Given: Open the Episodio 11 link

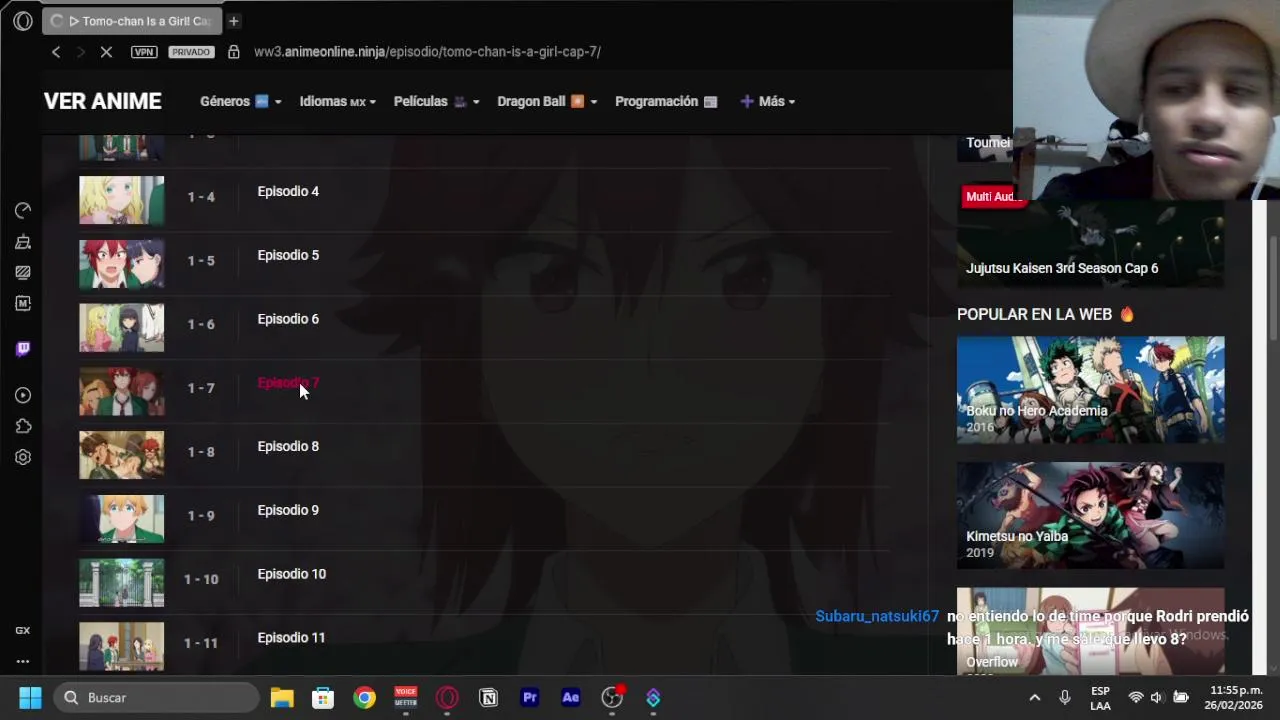Looking at the screenshot, I should [291, 638].
